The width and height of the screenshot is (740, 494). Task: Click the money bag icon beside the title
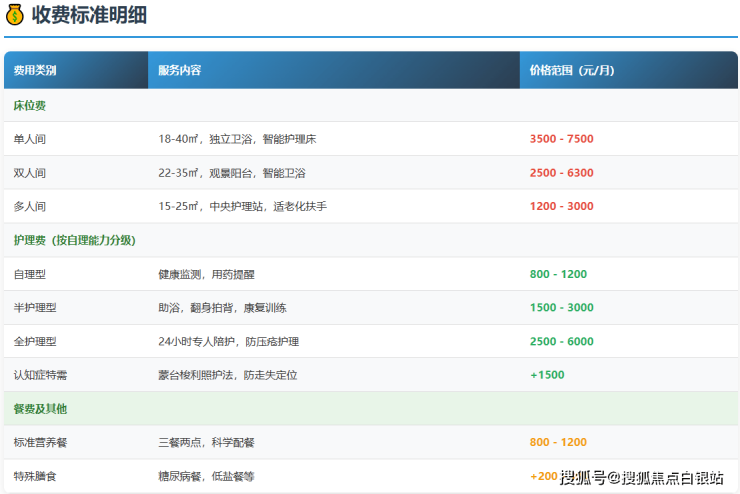coord(15,15)
